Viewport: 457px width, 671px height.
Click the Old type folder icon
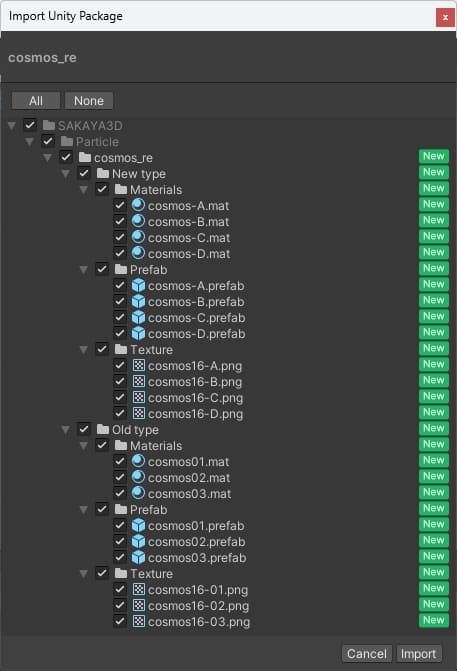103,429
